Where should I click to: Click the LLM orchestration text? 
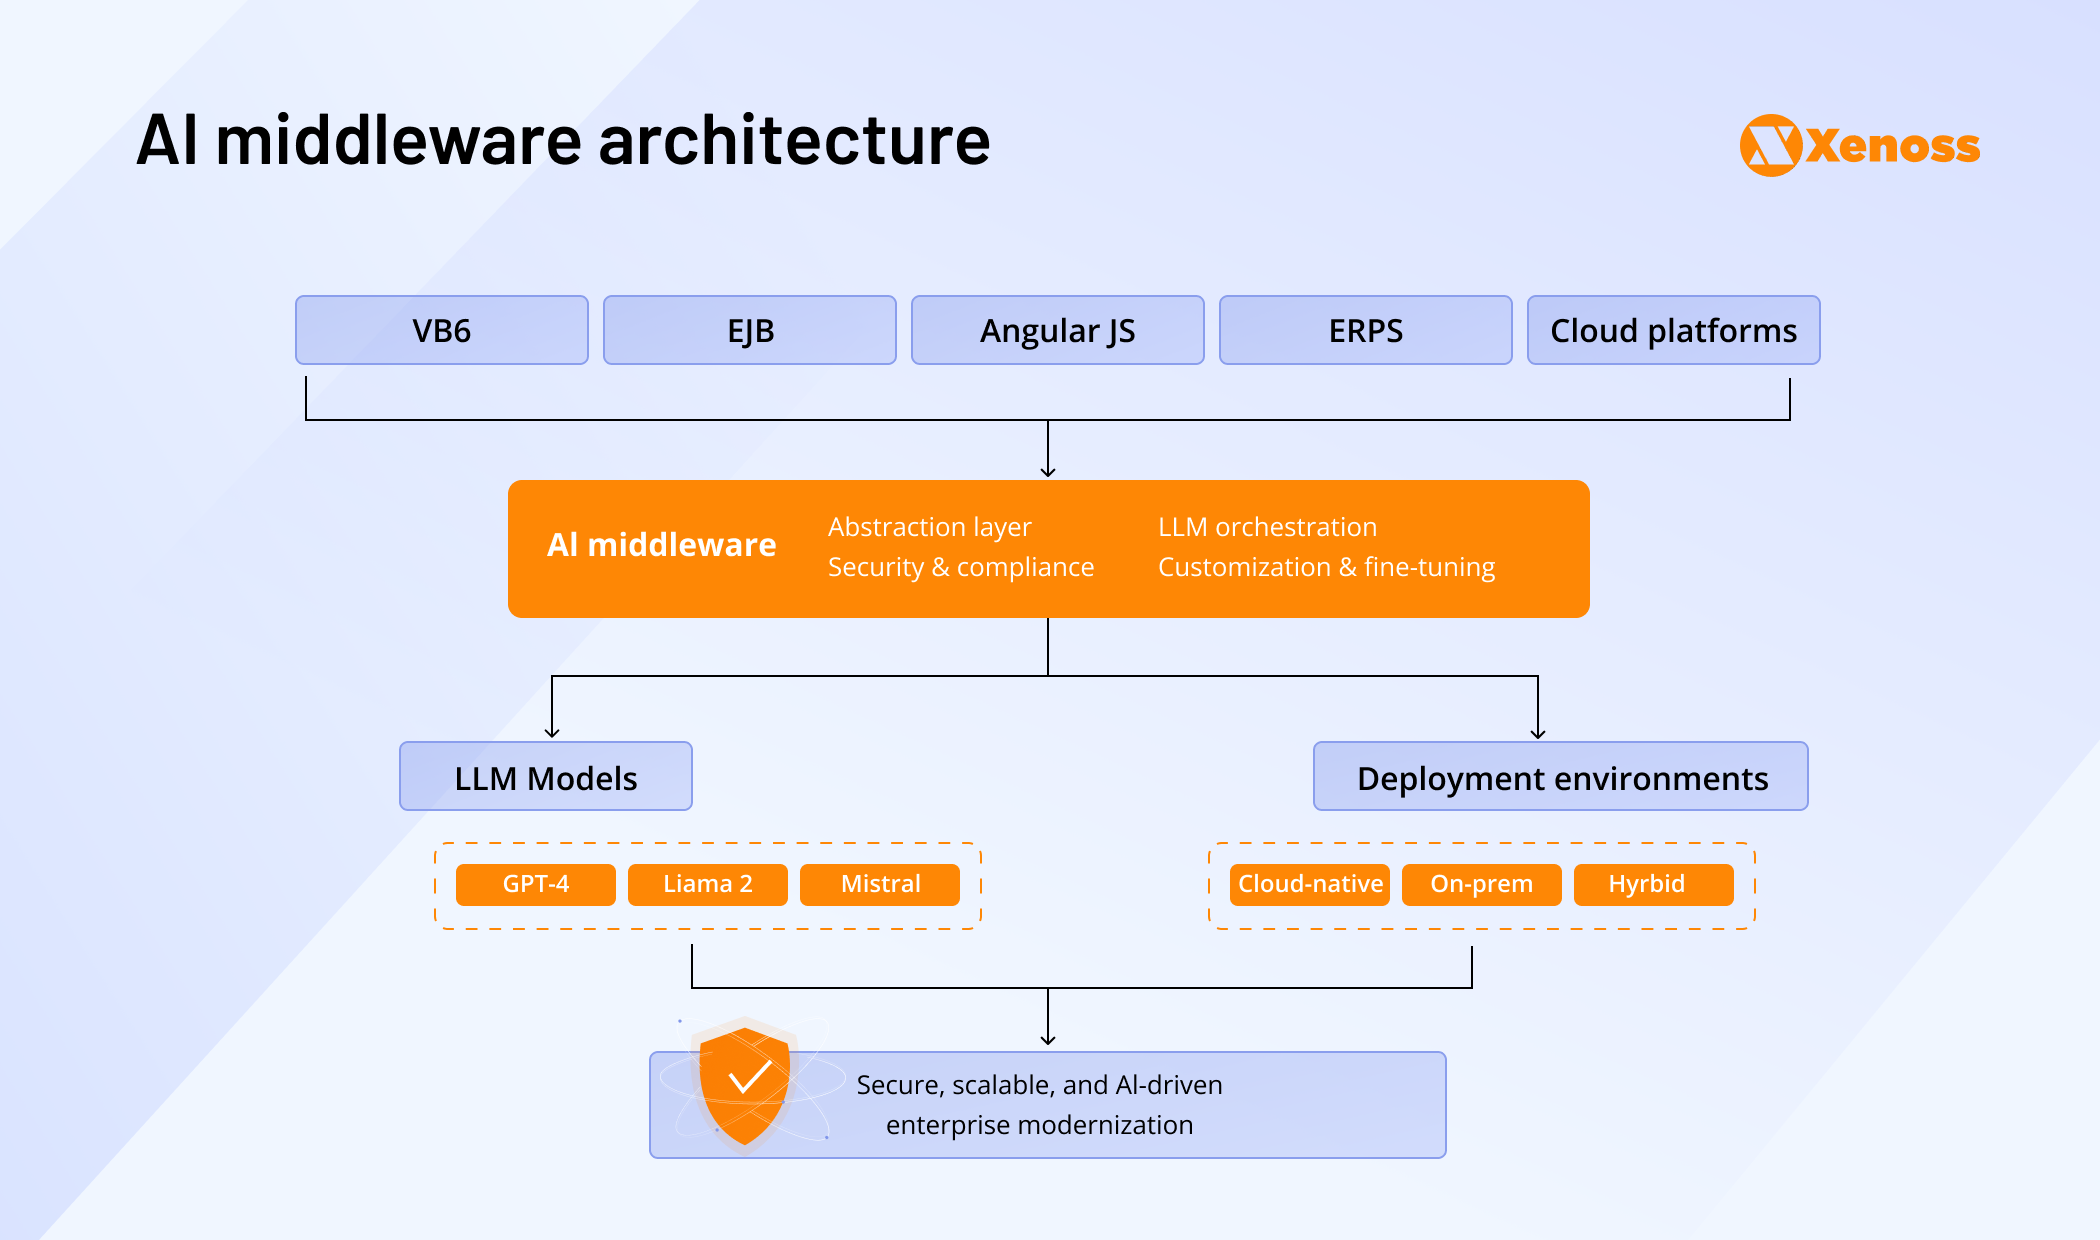pyautogui.click(x=1267, y=527)
